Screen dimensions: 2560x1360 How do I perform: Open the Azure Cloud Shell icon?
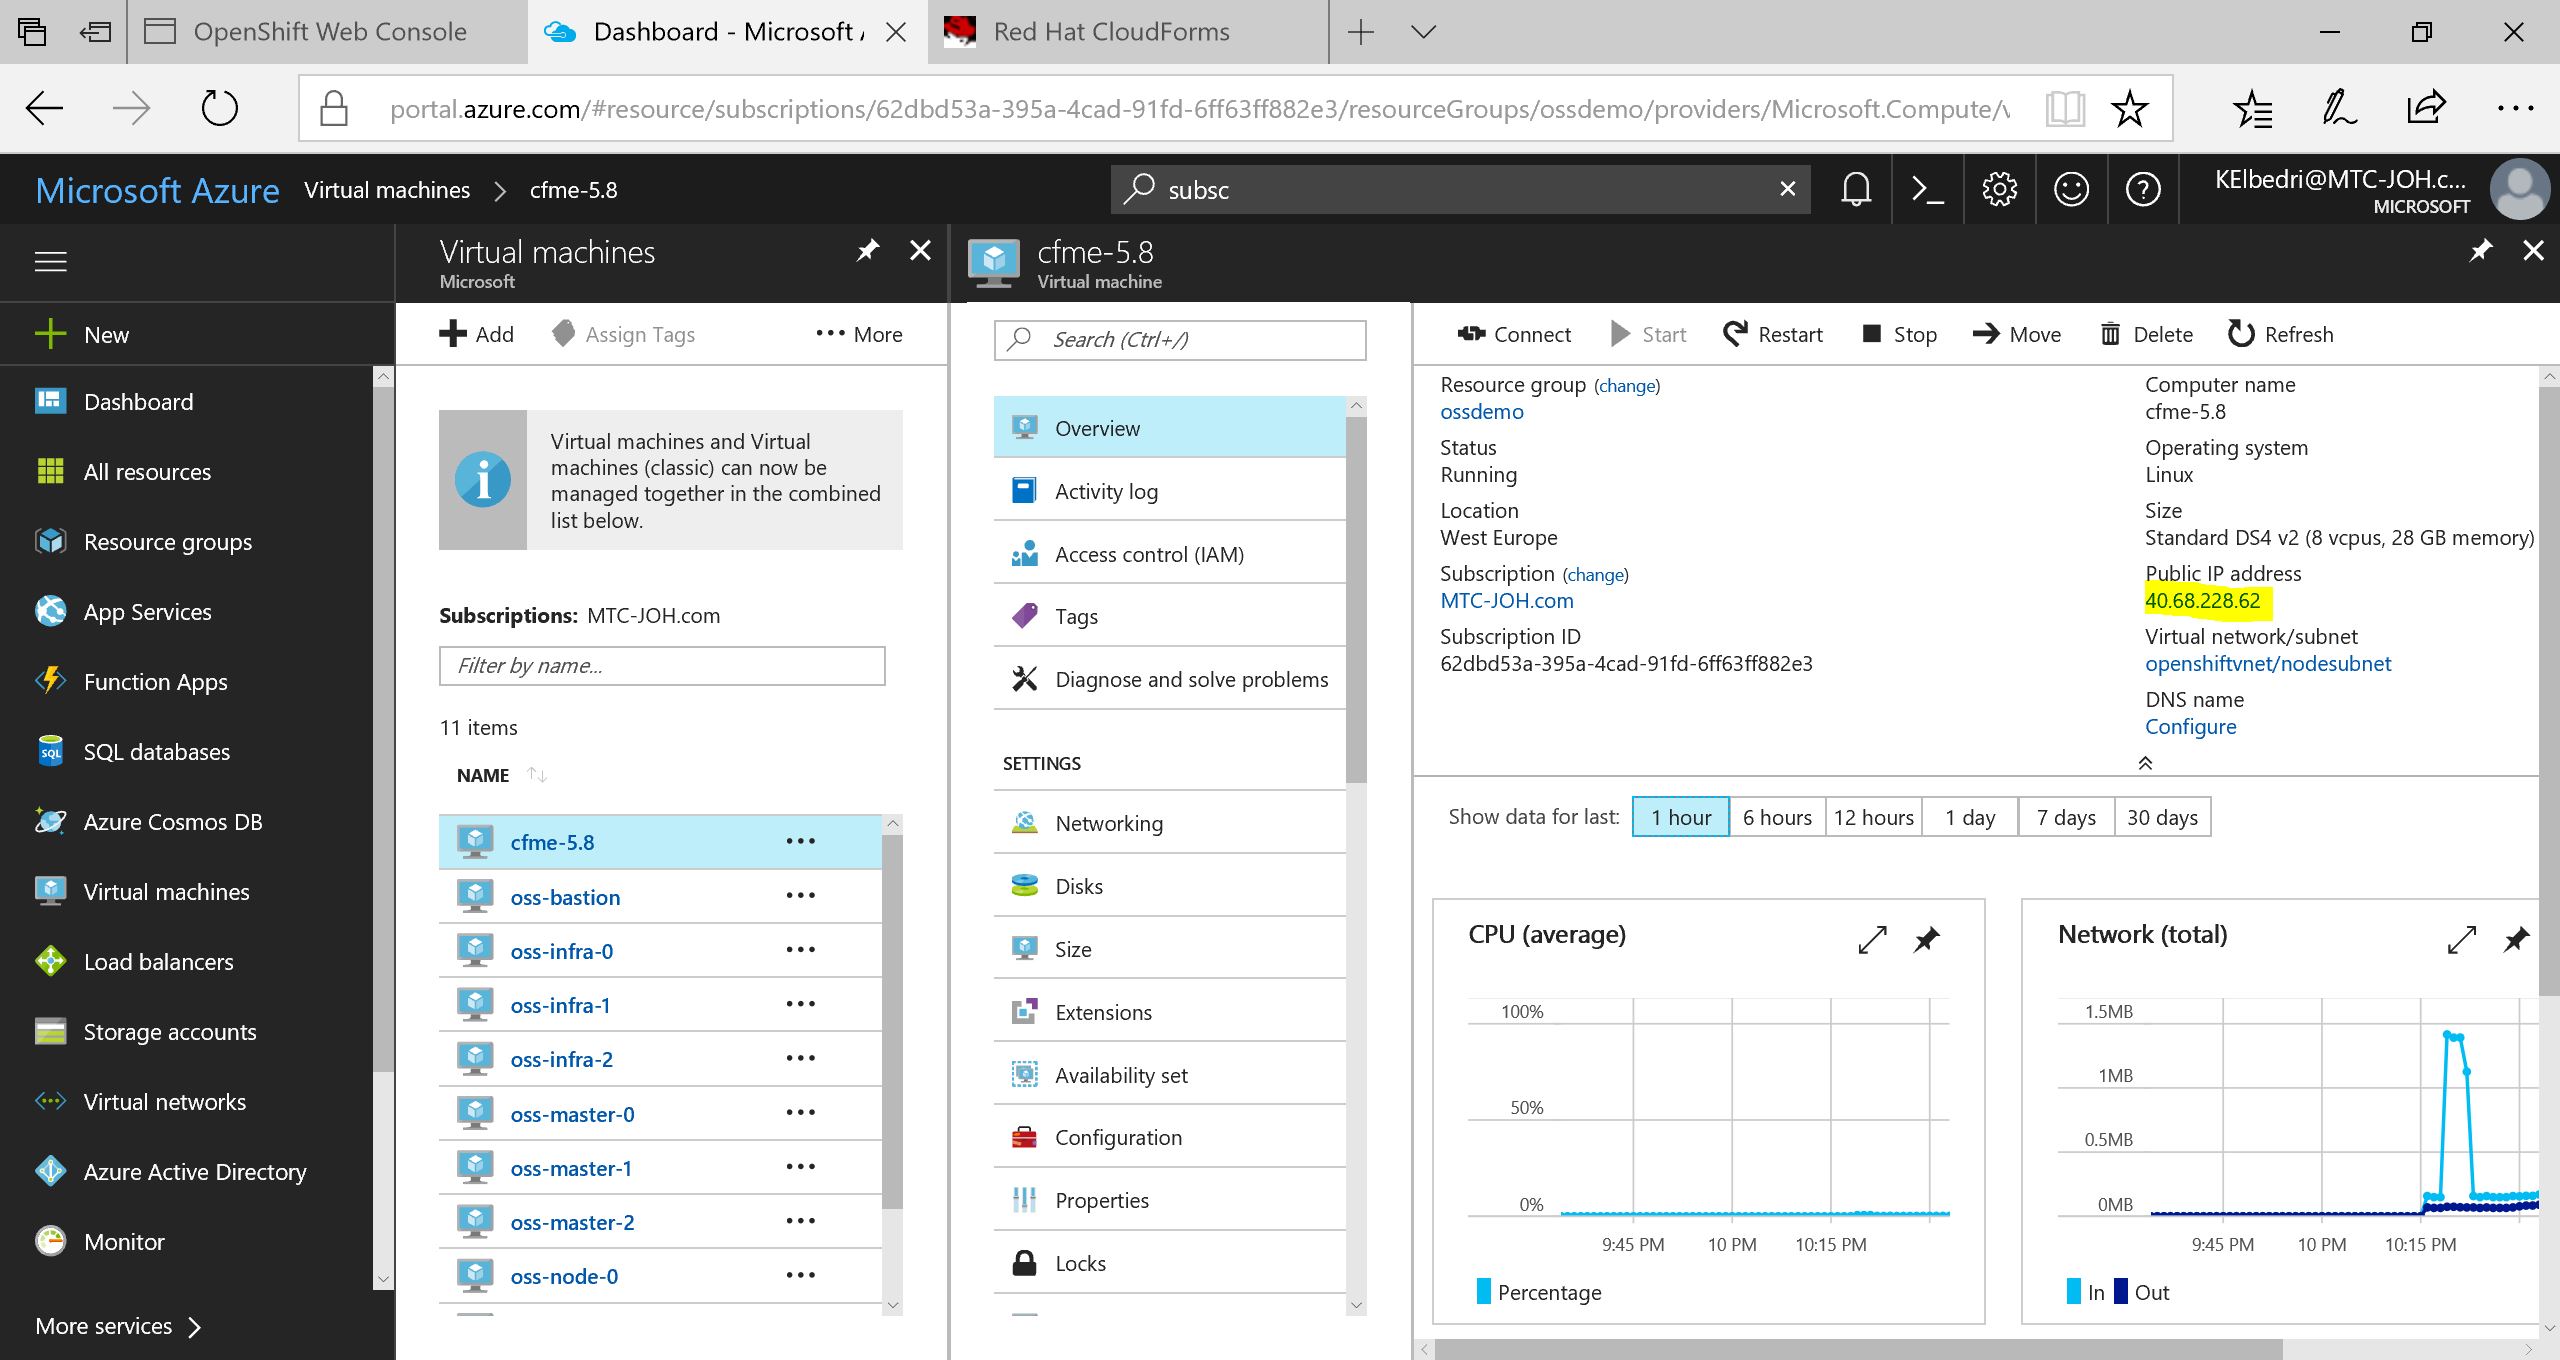click(x=1927, y=189)
